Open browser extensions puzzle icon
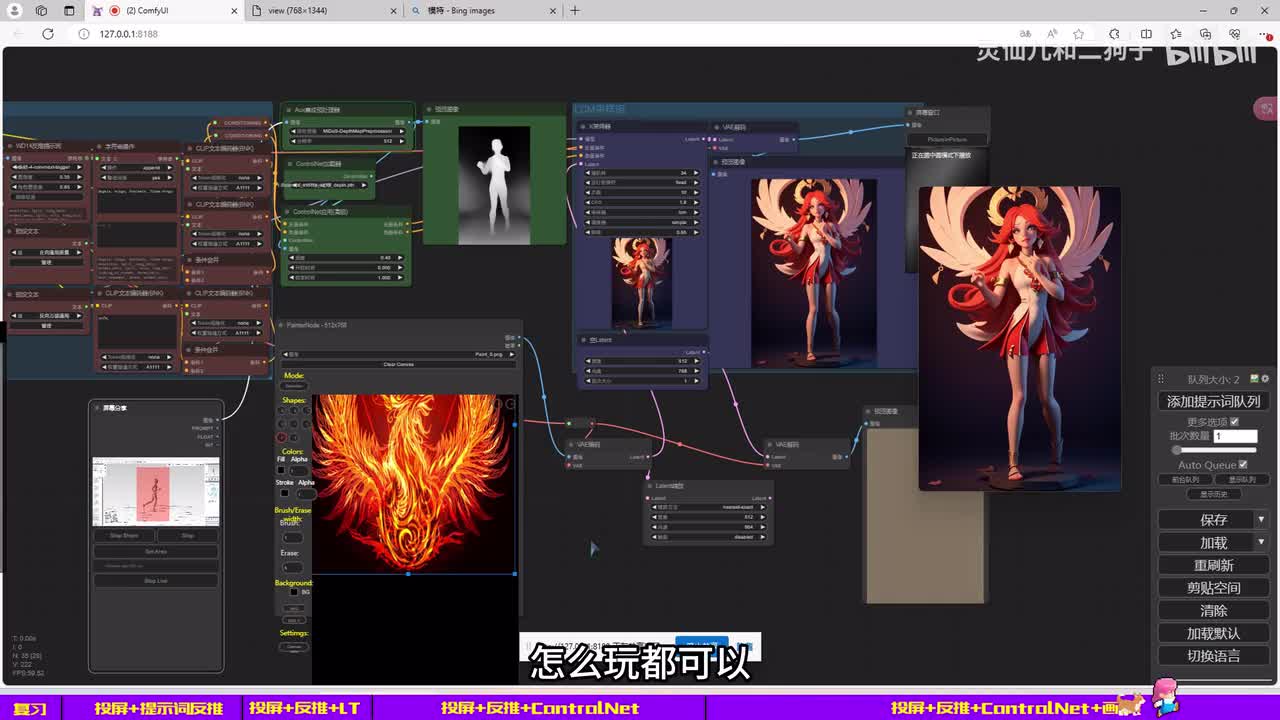Screen dimensions: 1280x720 click(x=1112, y=34)
